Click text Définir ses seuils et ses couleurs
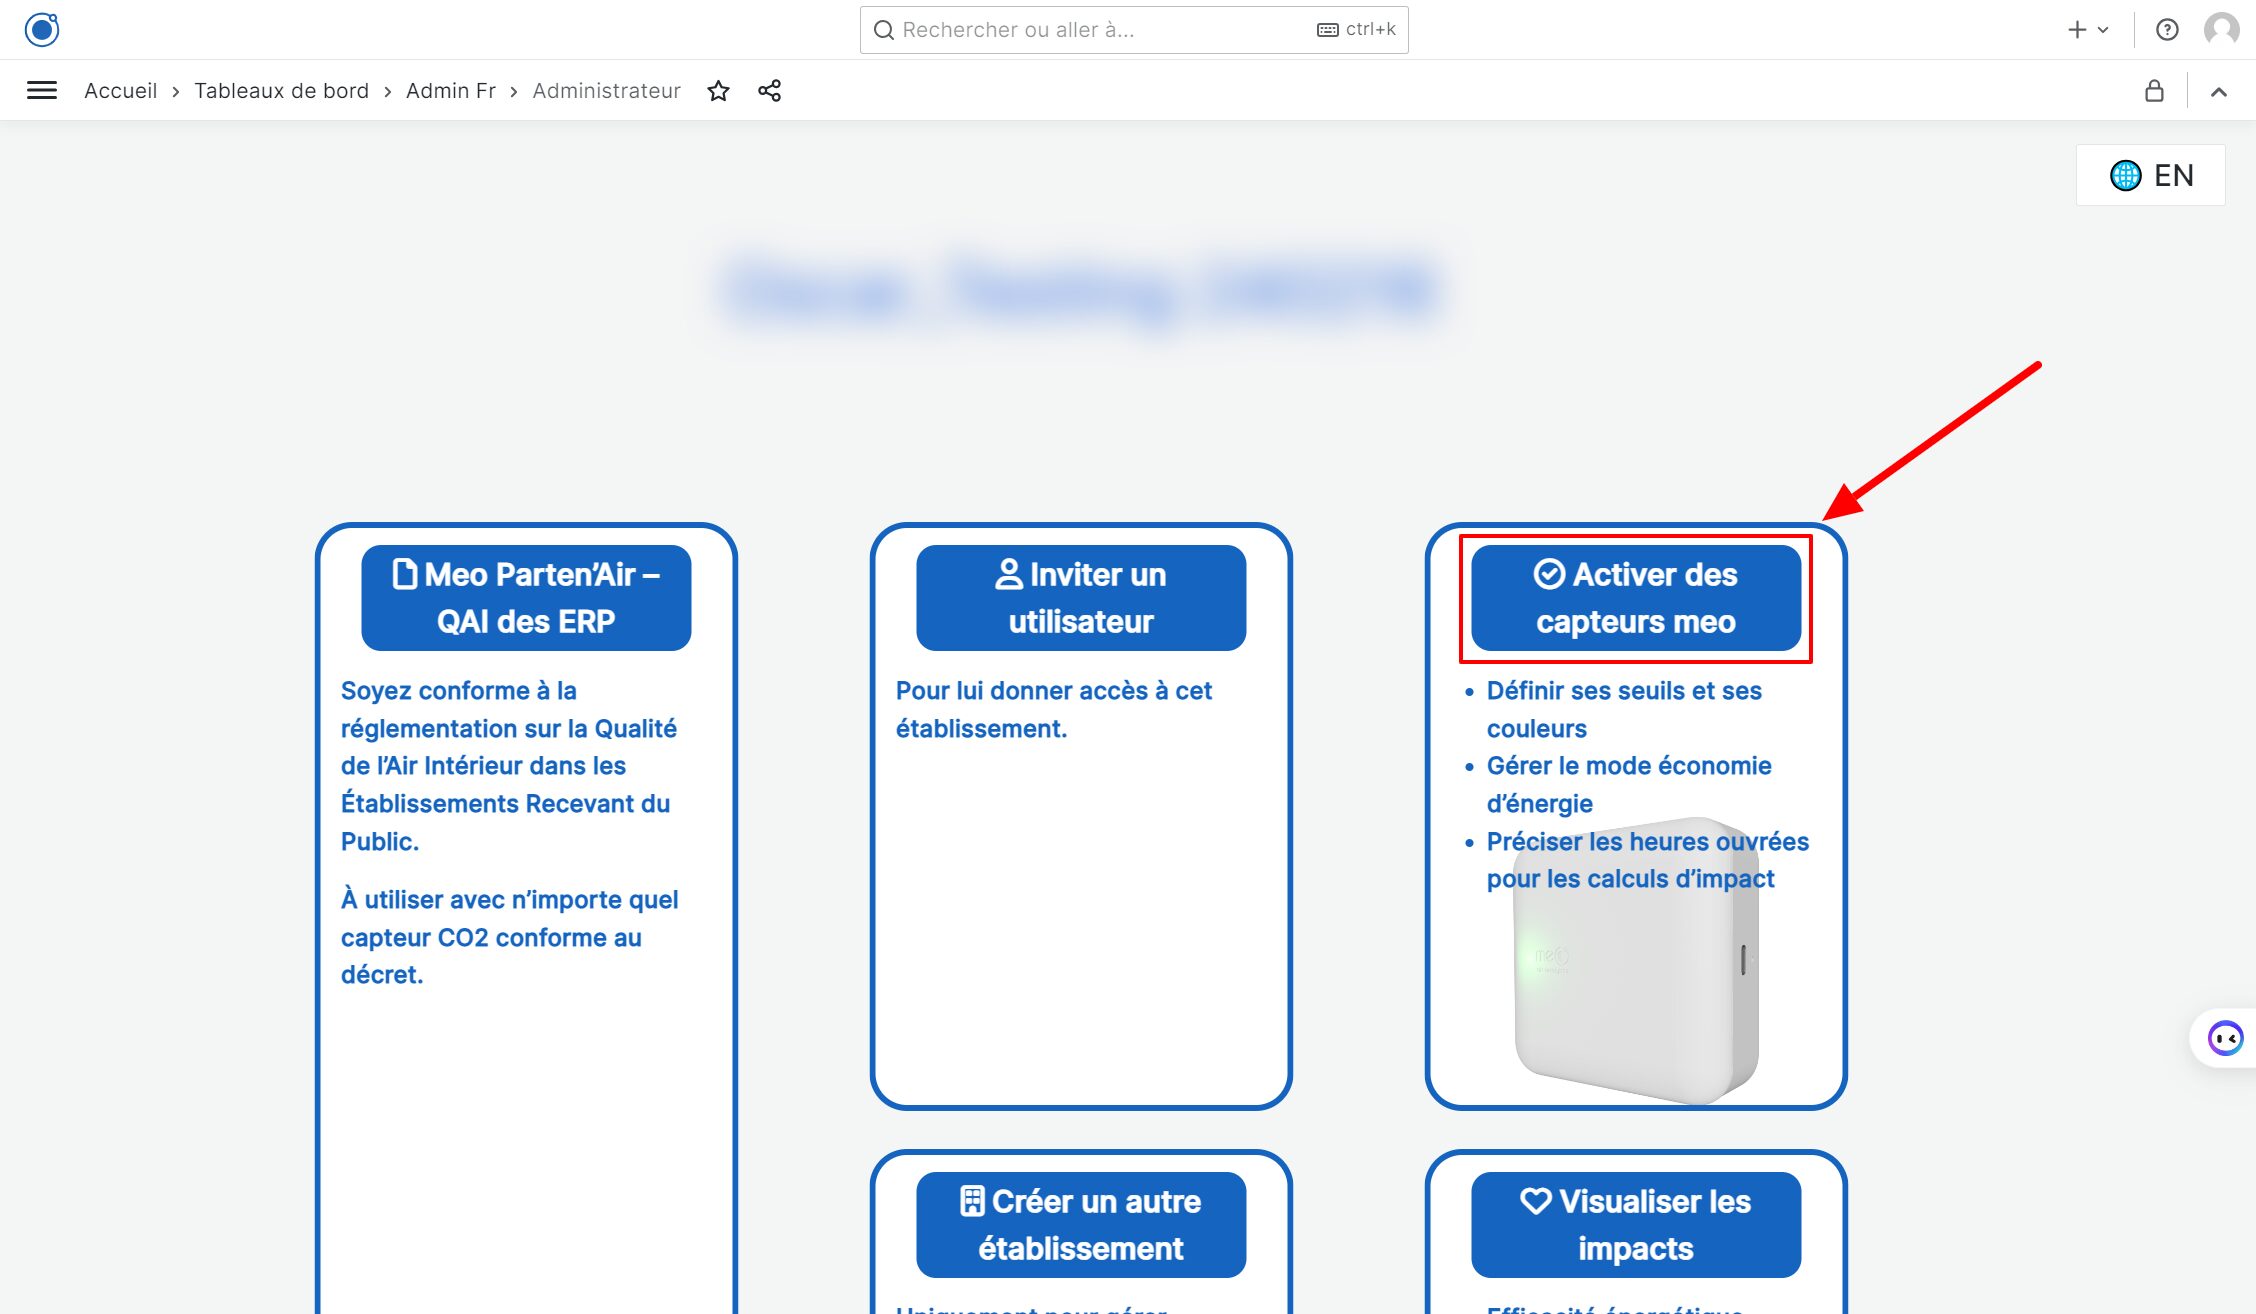 (x=1624, y=710)
